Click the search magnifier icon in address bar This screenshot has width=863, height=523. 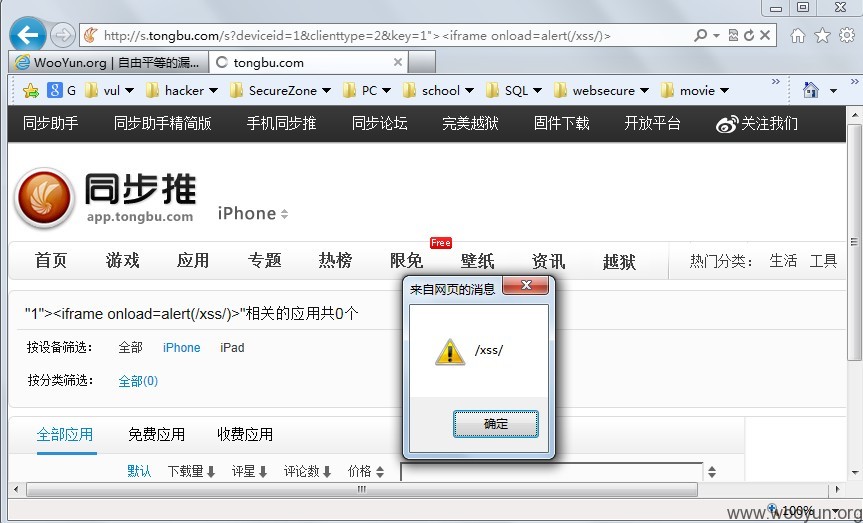point(700,35)
